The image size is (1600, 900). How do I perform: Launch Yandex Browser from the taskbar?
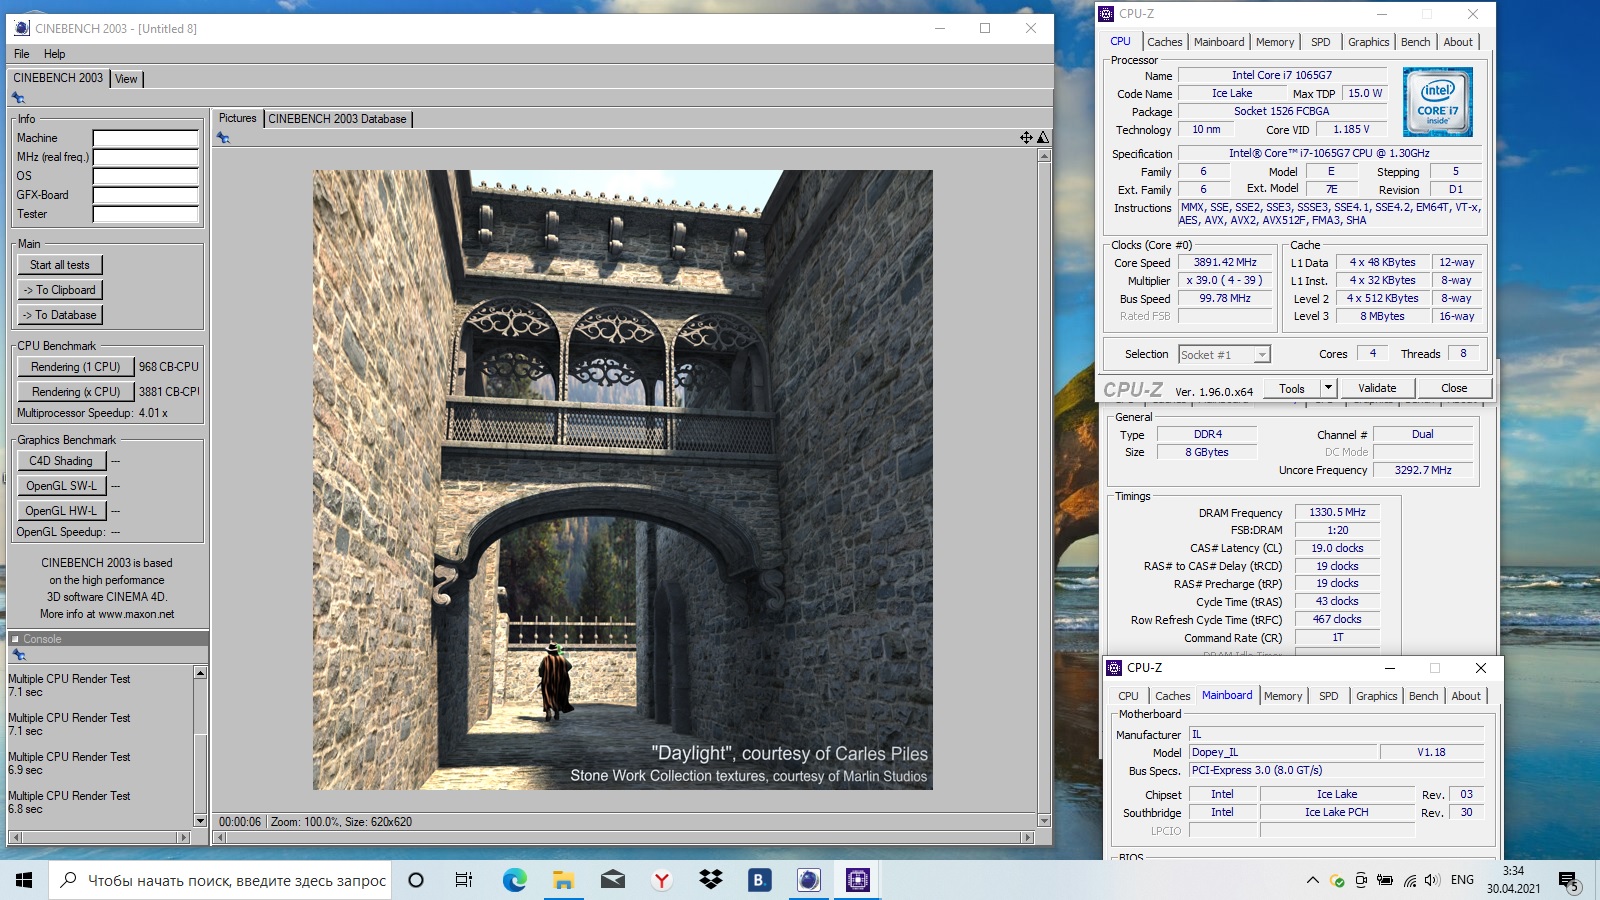pos(661,880)
